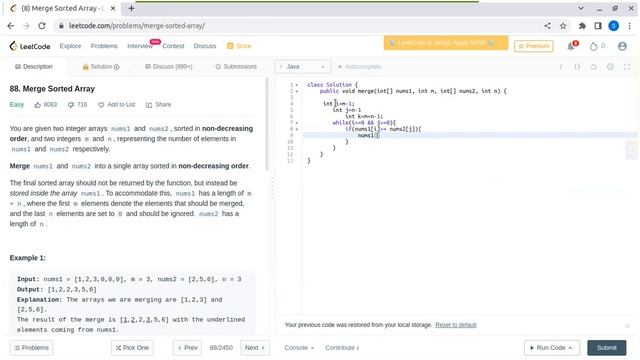Expand the Console panel
Image resolution: width=640 pixels, height=360 pixels.
[299, 348]
